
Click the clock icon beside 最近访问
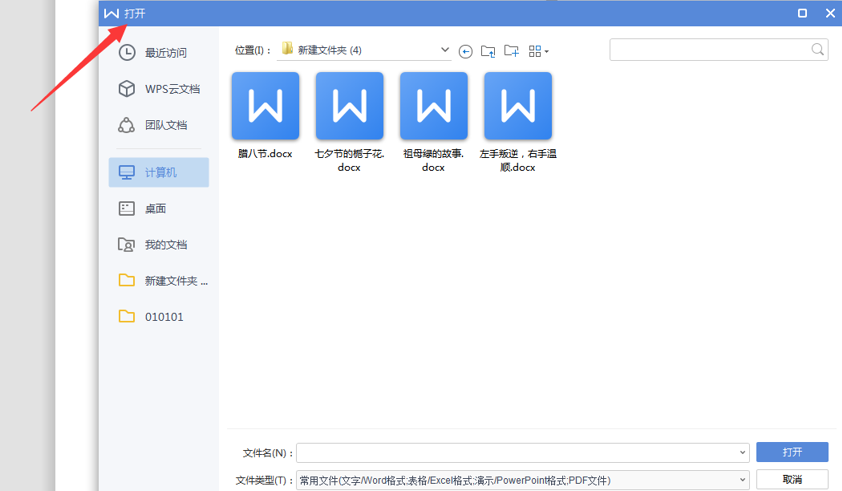127,53
